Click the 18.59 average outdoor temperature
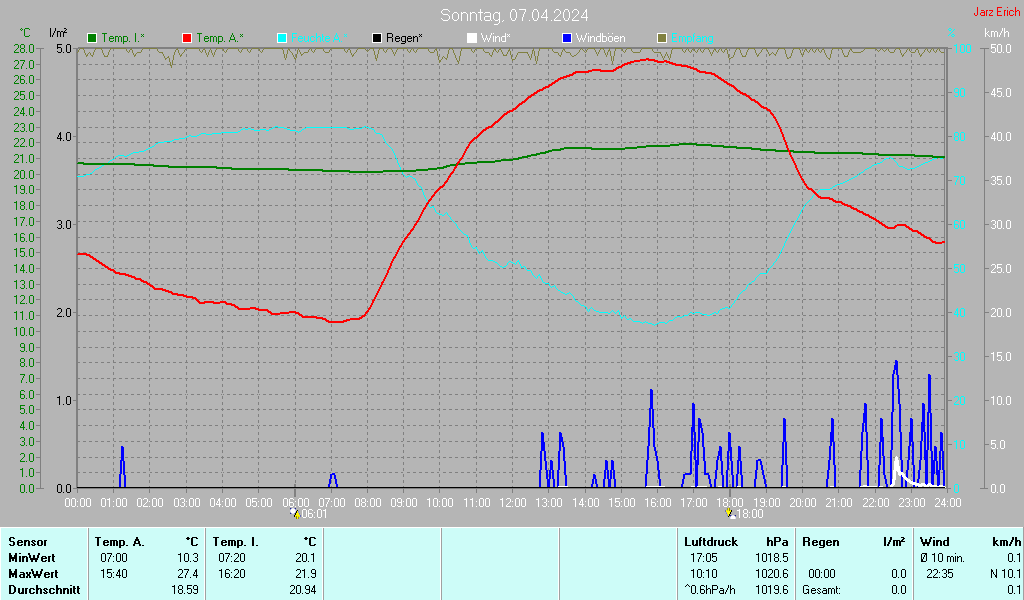The height and width of the screenshot is (600, 1024). point(185,590)
